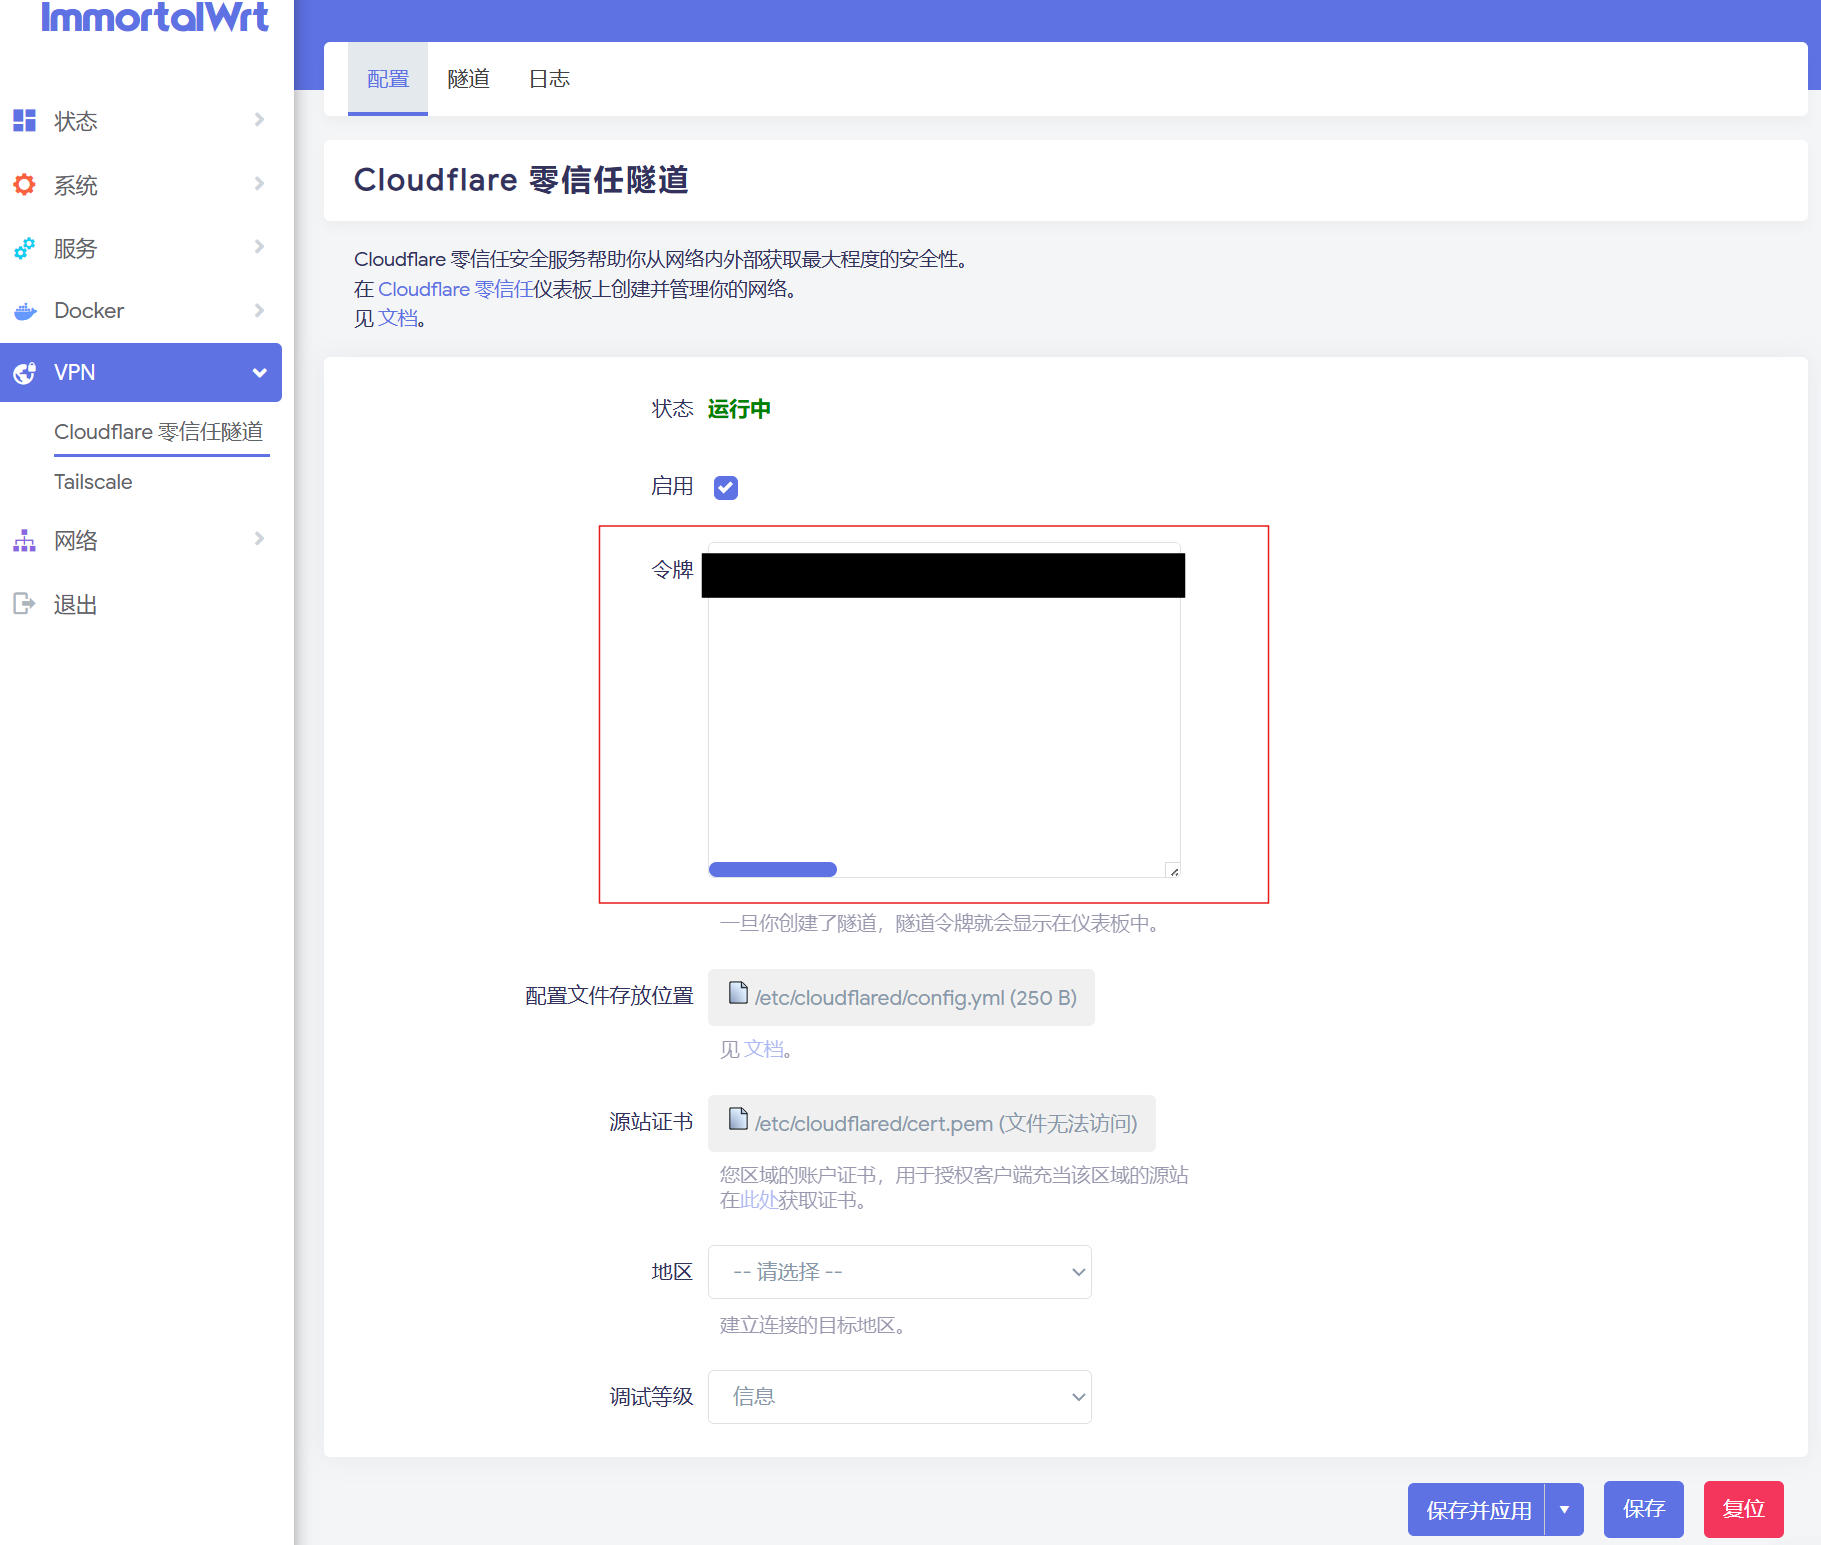Image resolution: width=1821 pixels, height=1545 pixels.
Task: Expand the 网络 menu chevron
Action: pos(259,539)
